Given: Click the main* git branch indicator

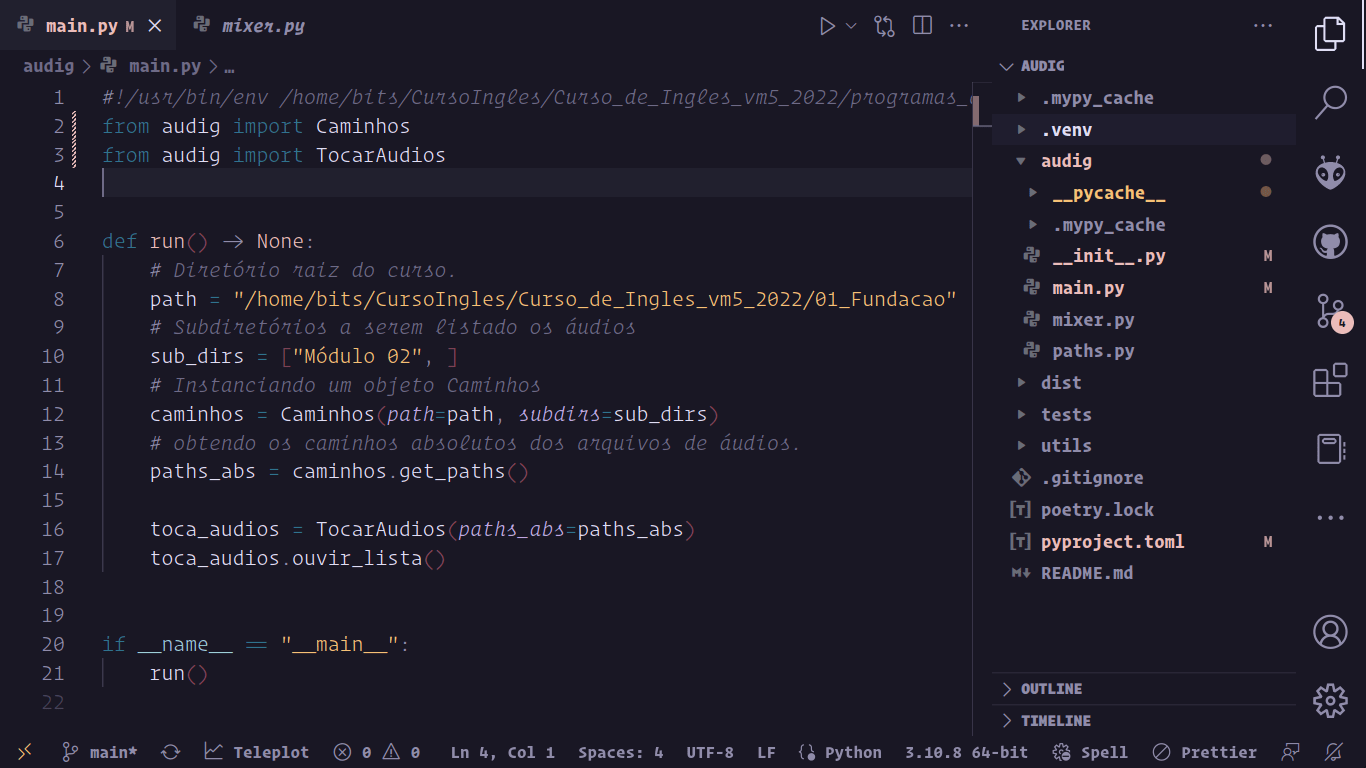Looking at the screenshot, I should click(100, 752).
